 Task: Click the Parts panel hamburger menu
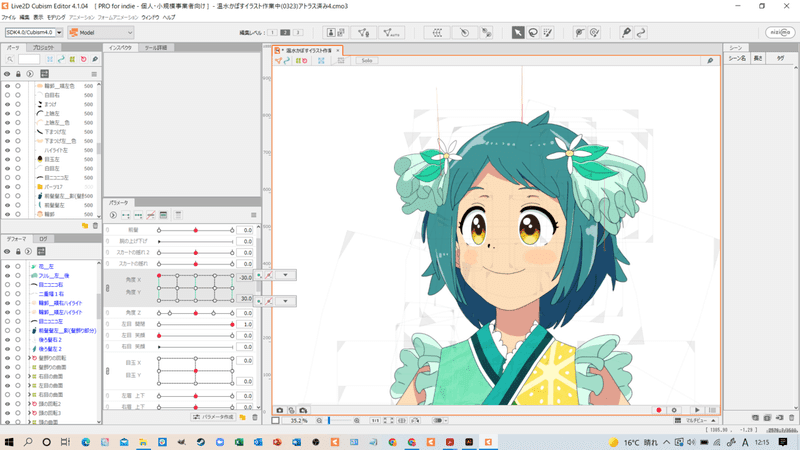point(94,74)
